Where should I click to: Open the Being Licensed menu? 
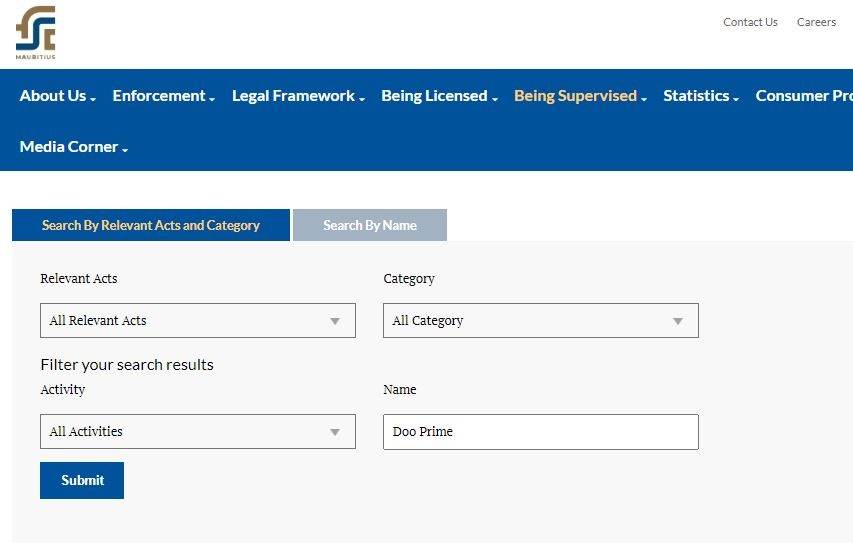pyautogui.click(x=440, y=96)
